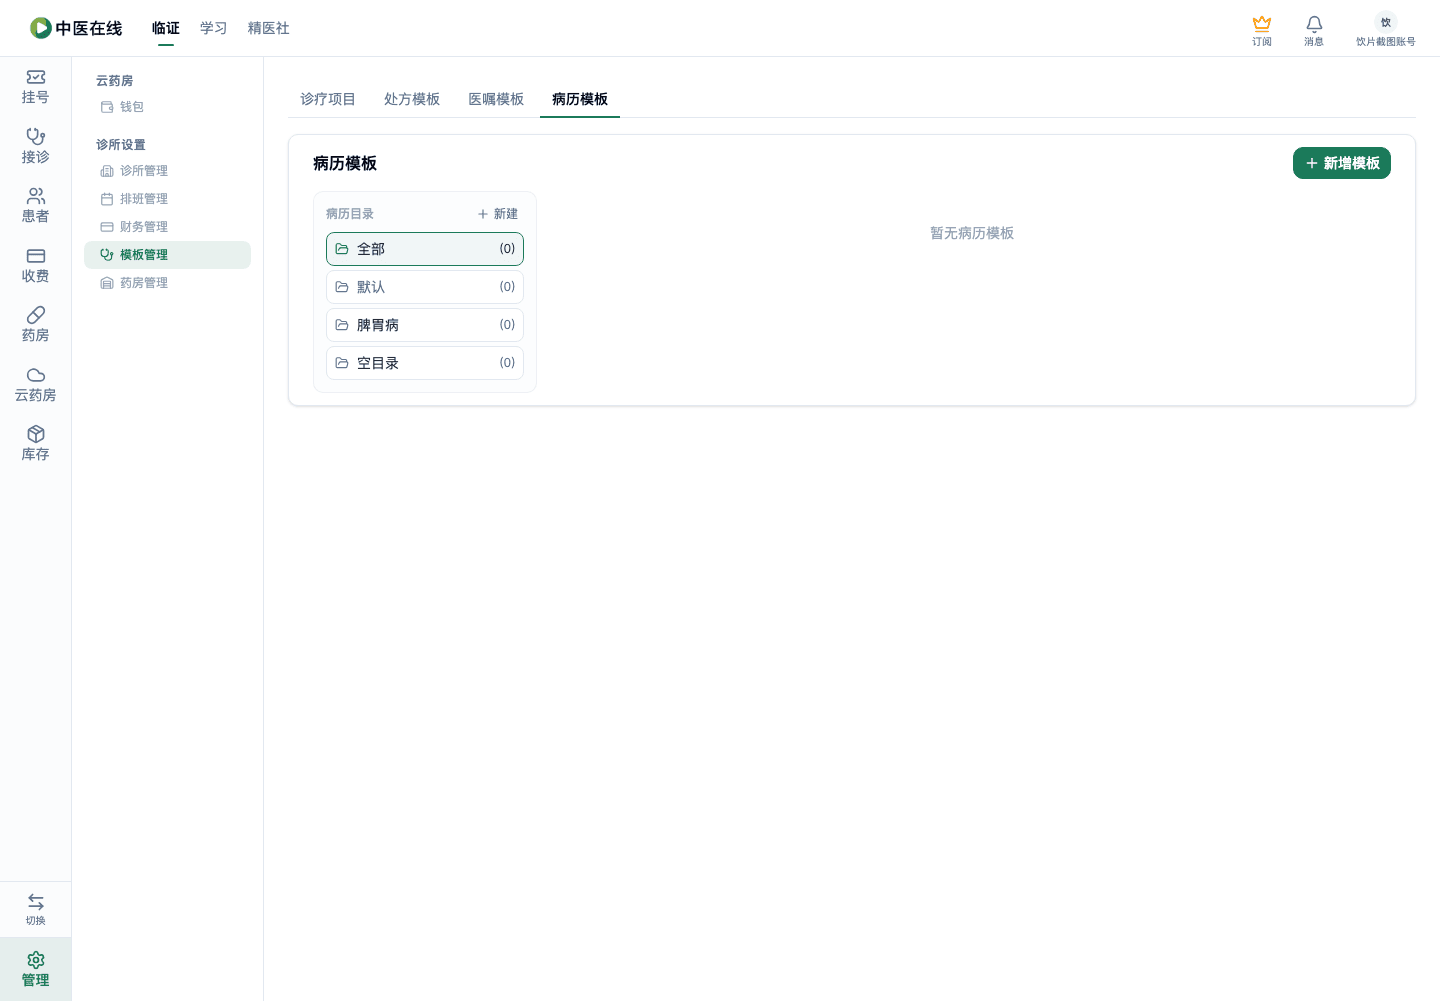Click the 财务管理 card icon
1440x1001 pixels.
(x=107, y=227)
